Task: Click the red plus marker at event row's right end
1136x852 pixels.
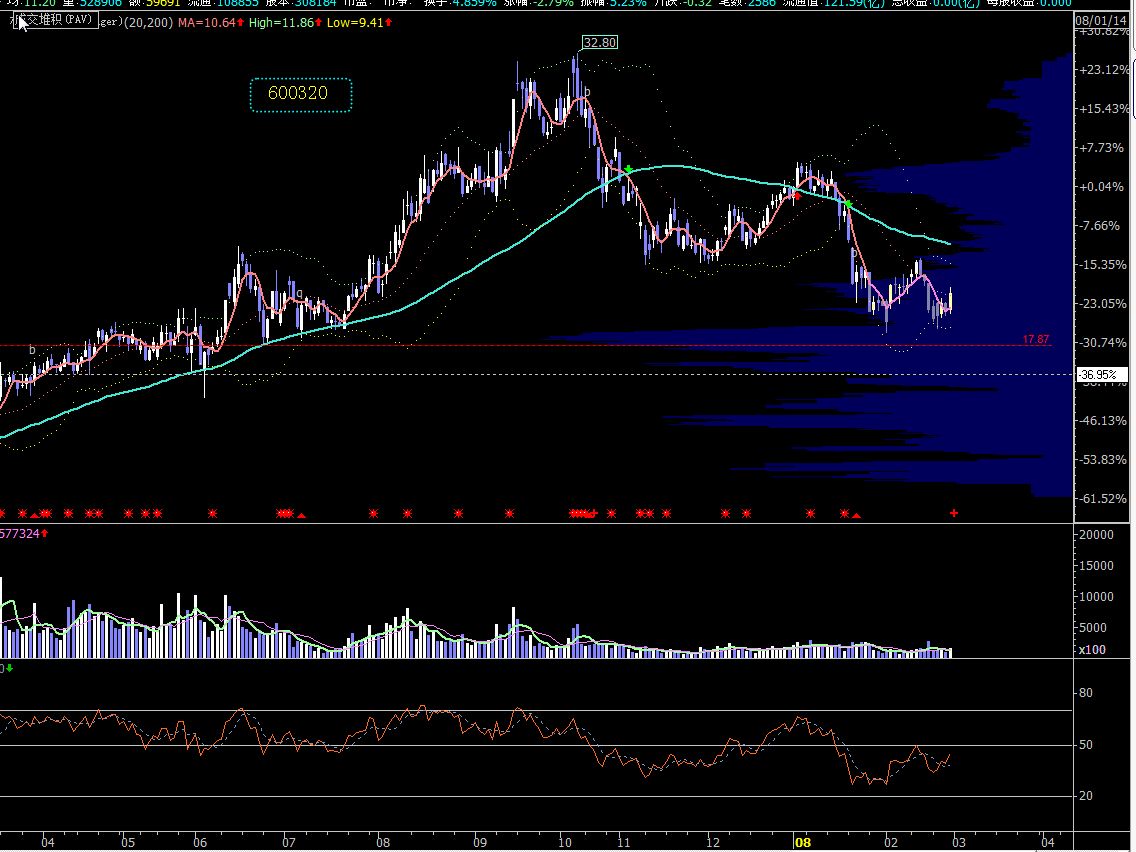Action: [954, 513]
